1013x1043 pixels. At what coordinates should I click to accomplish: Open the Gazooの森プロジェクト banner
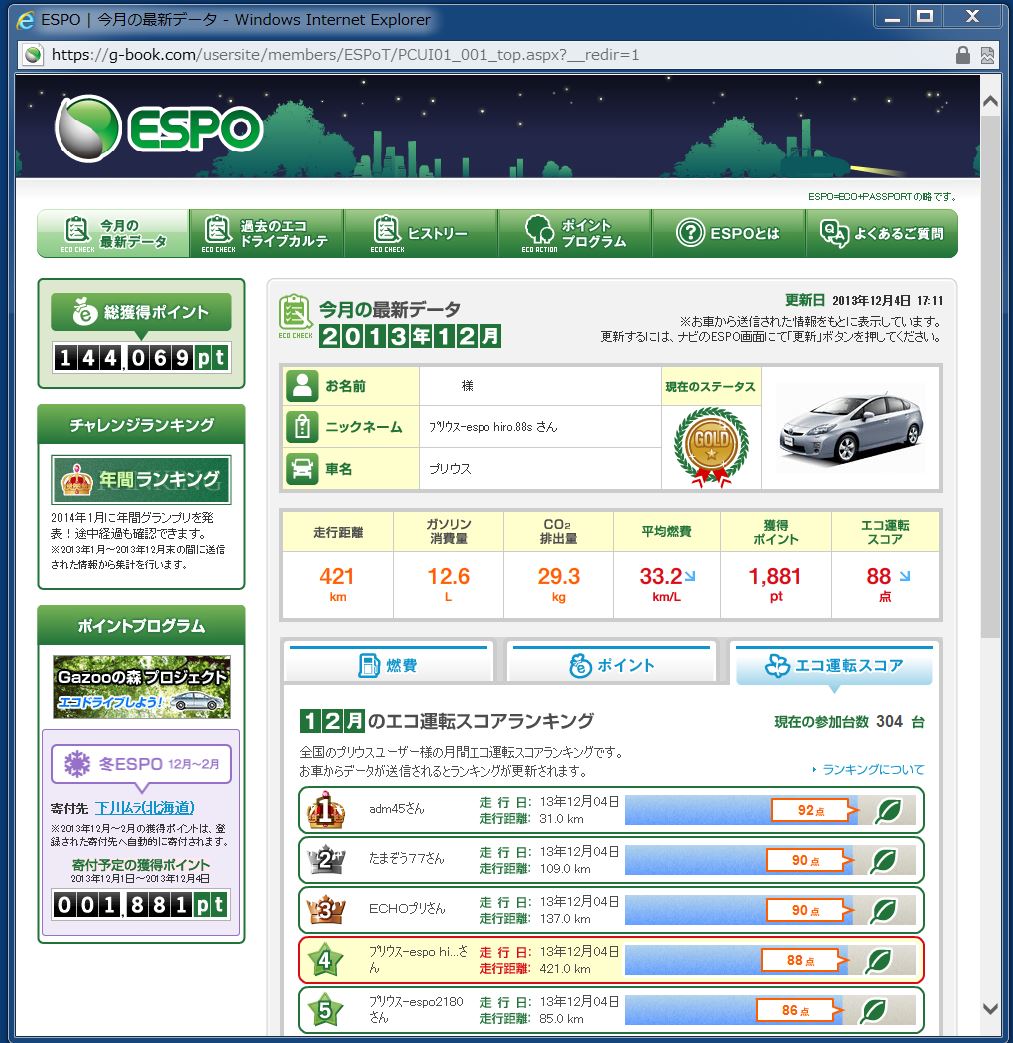pos(142,687)
